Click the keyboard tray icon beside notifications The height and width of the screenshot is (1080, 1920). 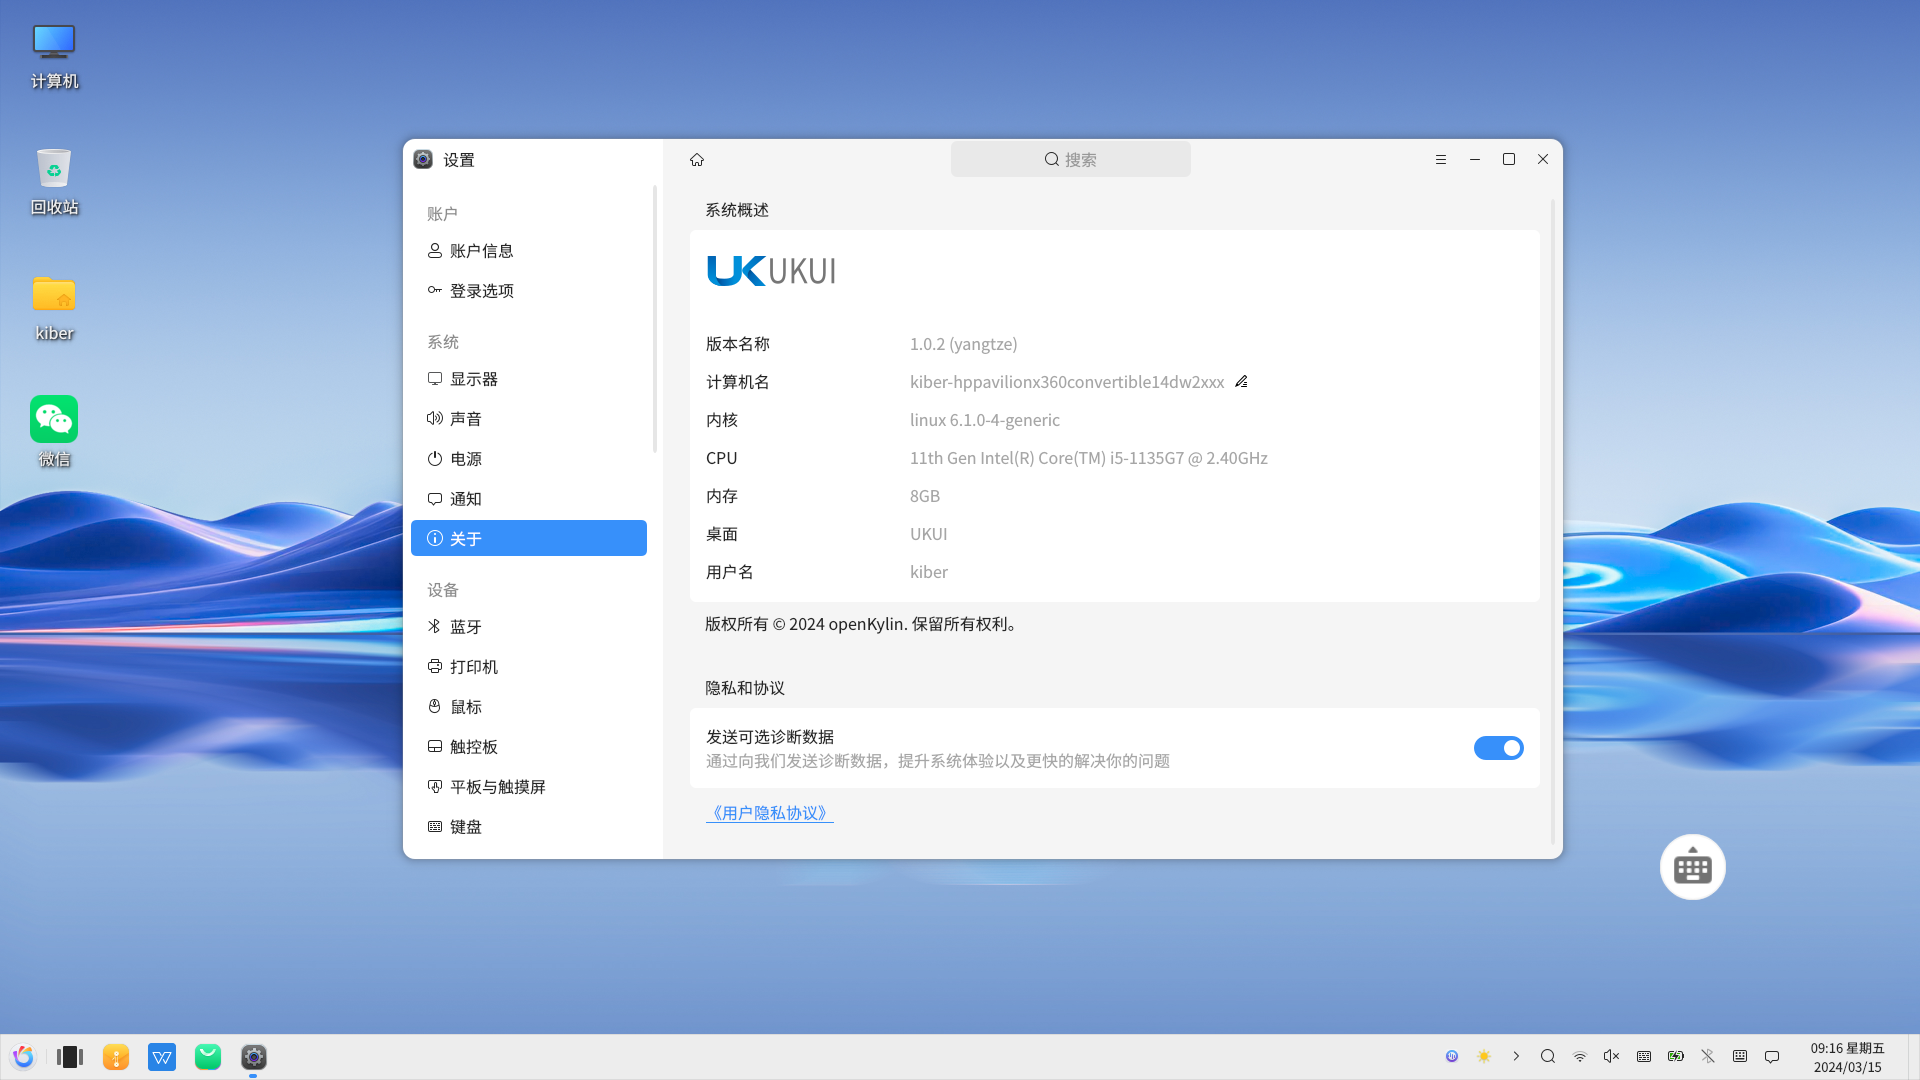1740,1057
